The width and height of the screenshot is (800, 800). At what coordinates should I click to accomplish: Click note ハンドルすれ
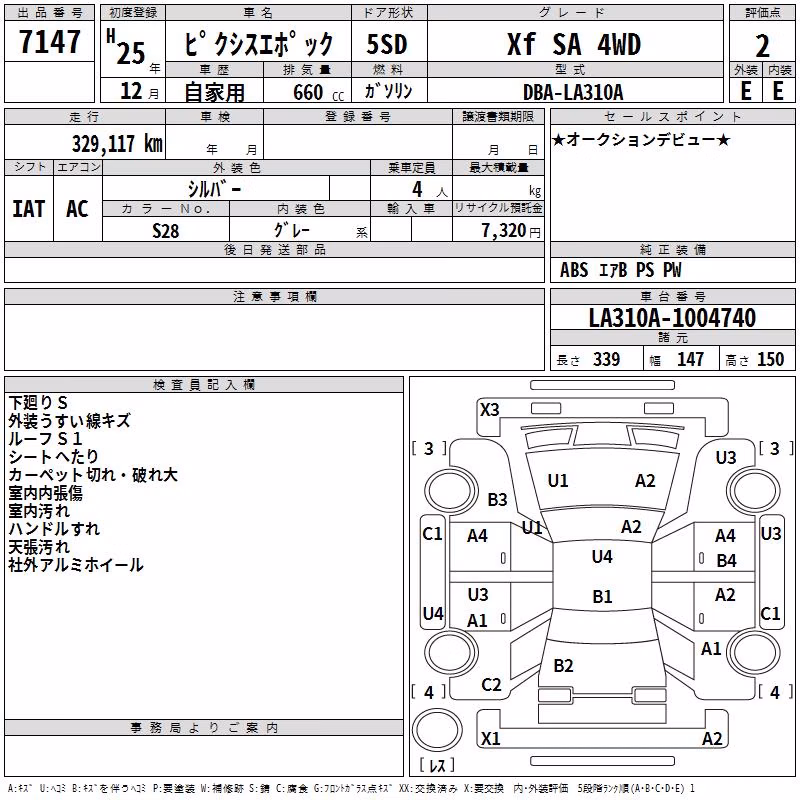coord(54,529)
